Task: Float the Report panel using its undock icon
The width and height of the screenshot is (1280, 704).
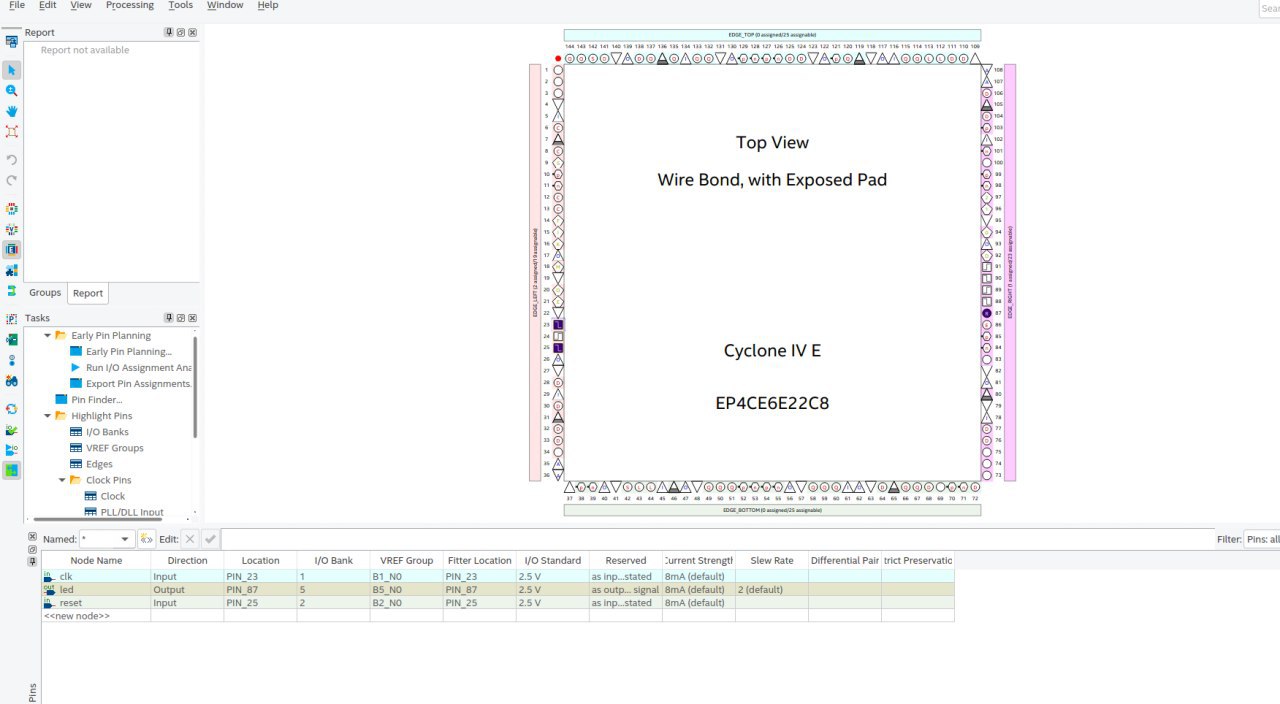Action: pos(181,32)
